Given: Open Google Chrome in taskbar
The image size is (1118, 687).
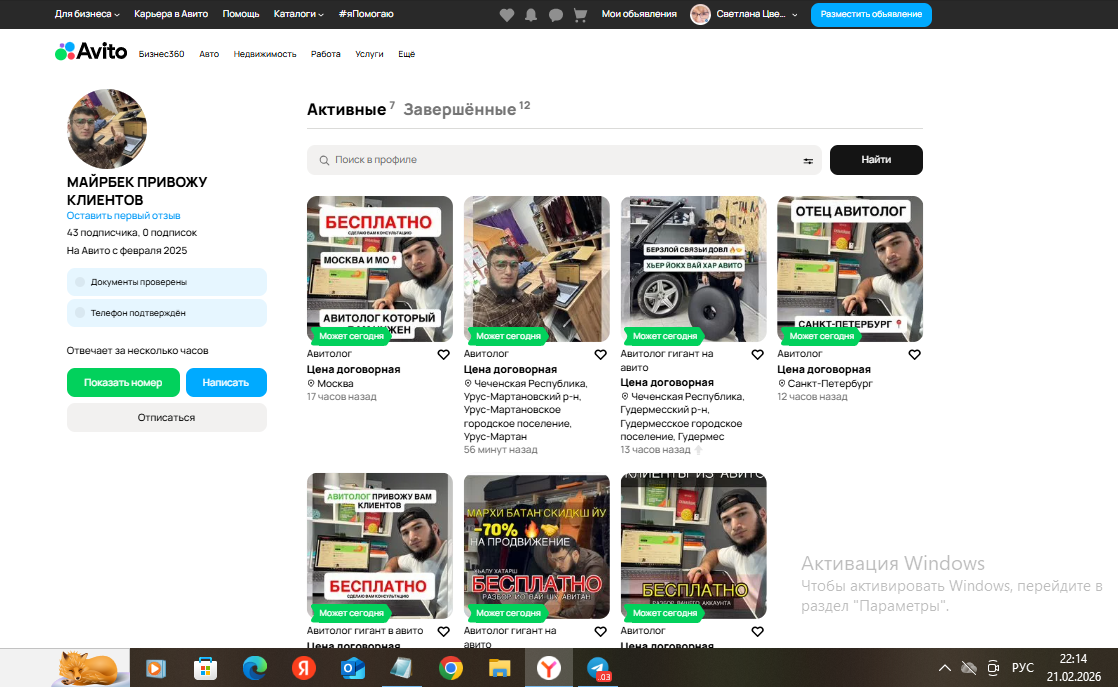Looking at the screenshot, I should 451,668.
